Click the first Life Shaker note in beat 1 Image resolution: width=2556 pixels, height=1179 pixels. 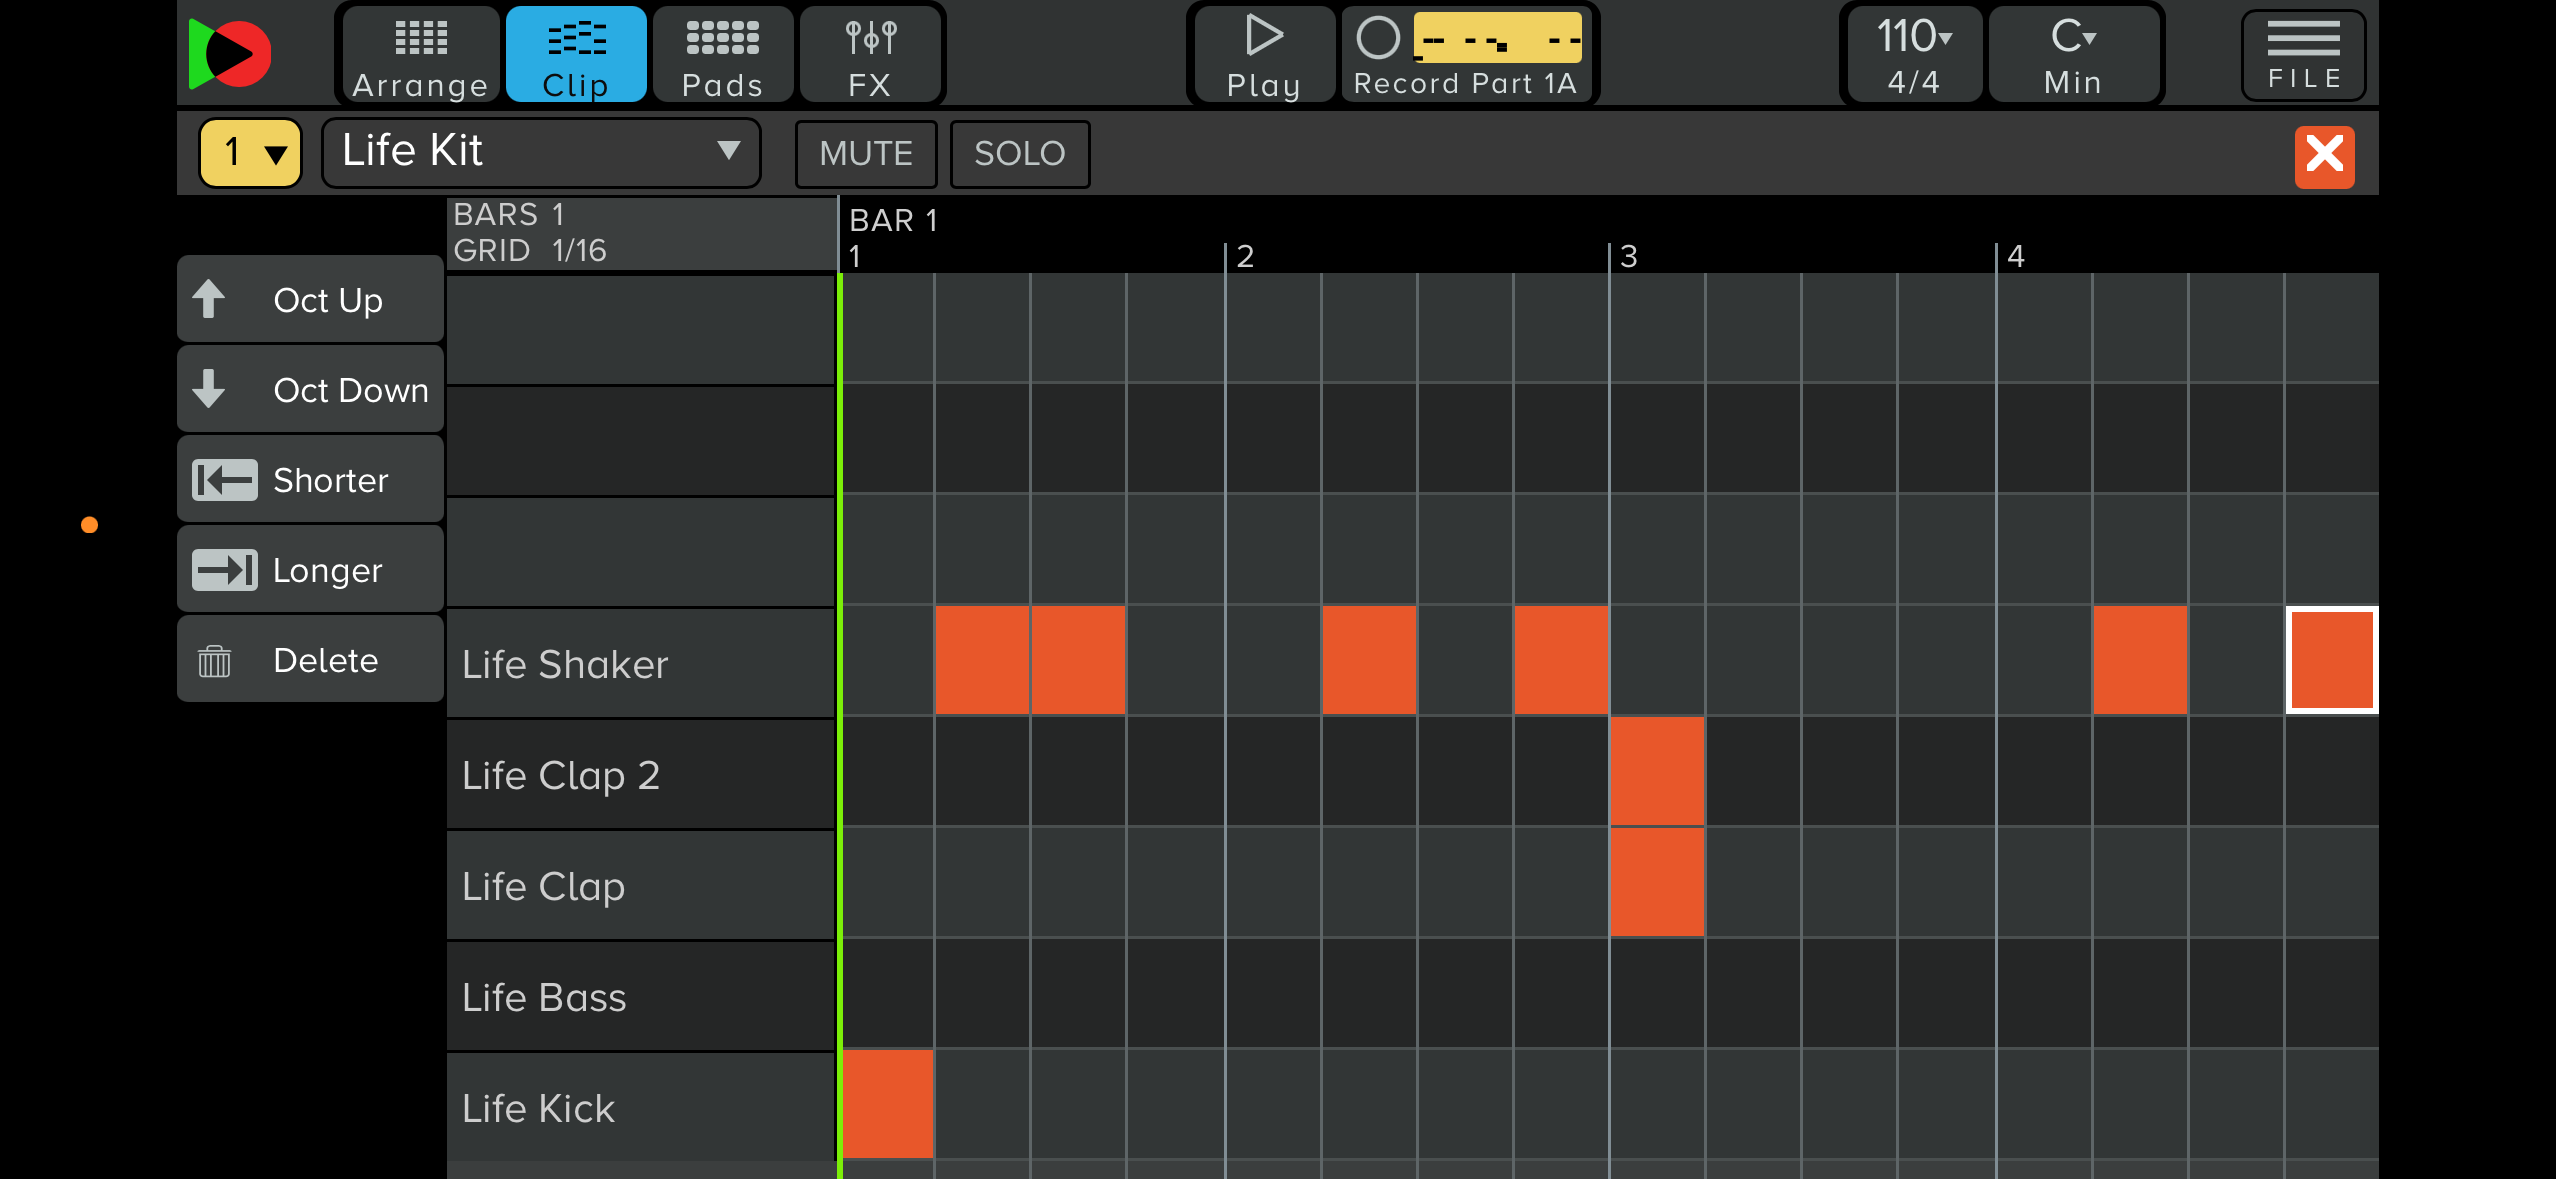pyautogui.click(x=982, y=660)
